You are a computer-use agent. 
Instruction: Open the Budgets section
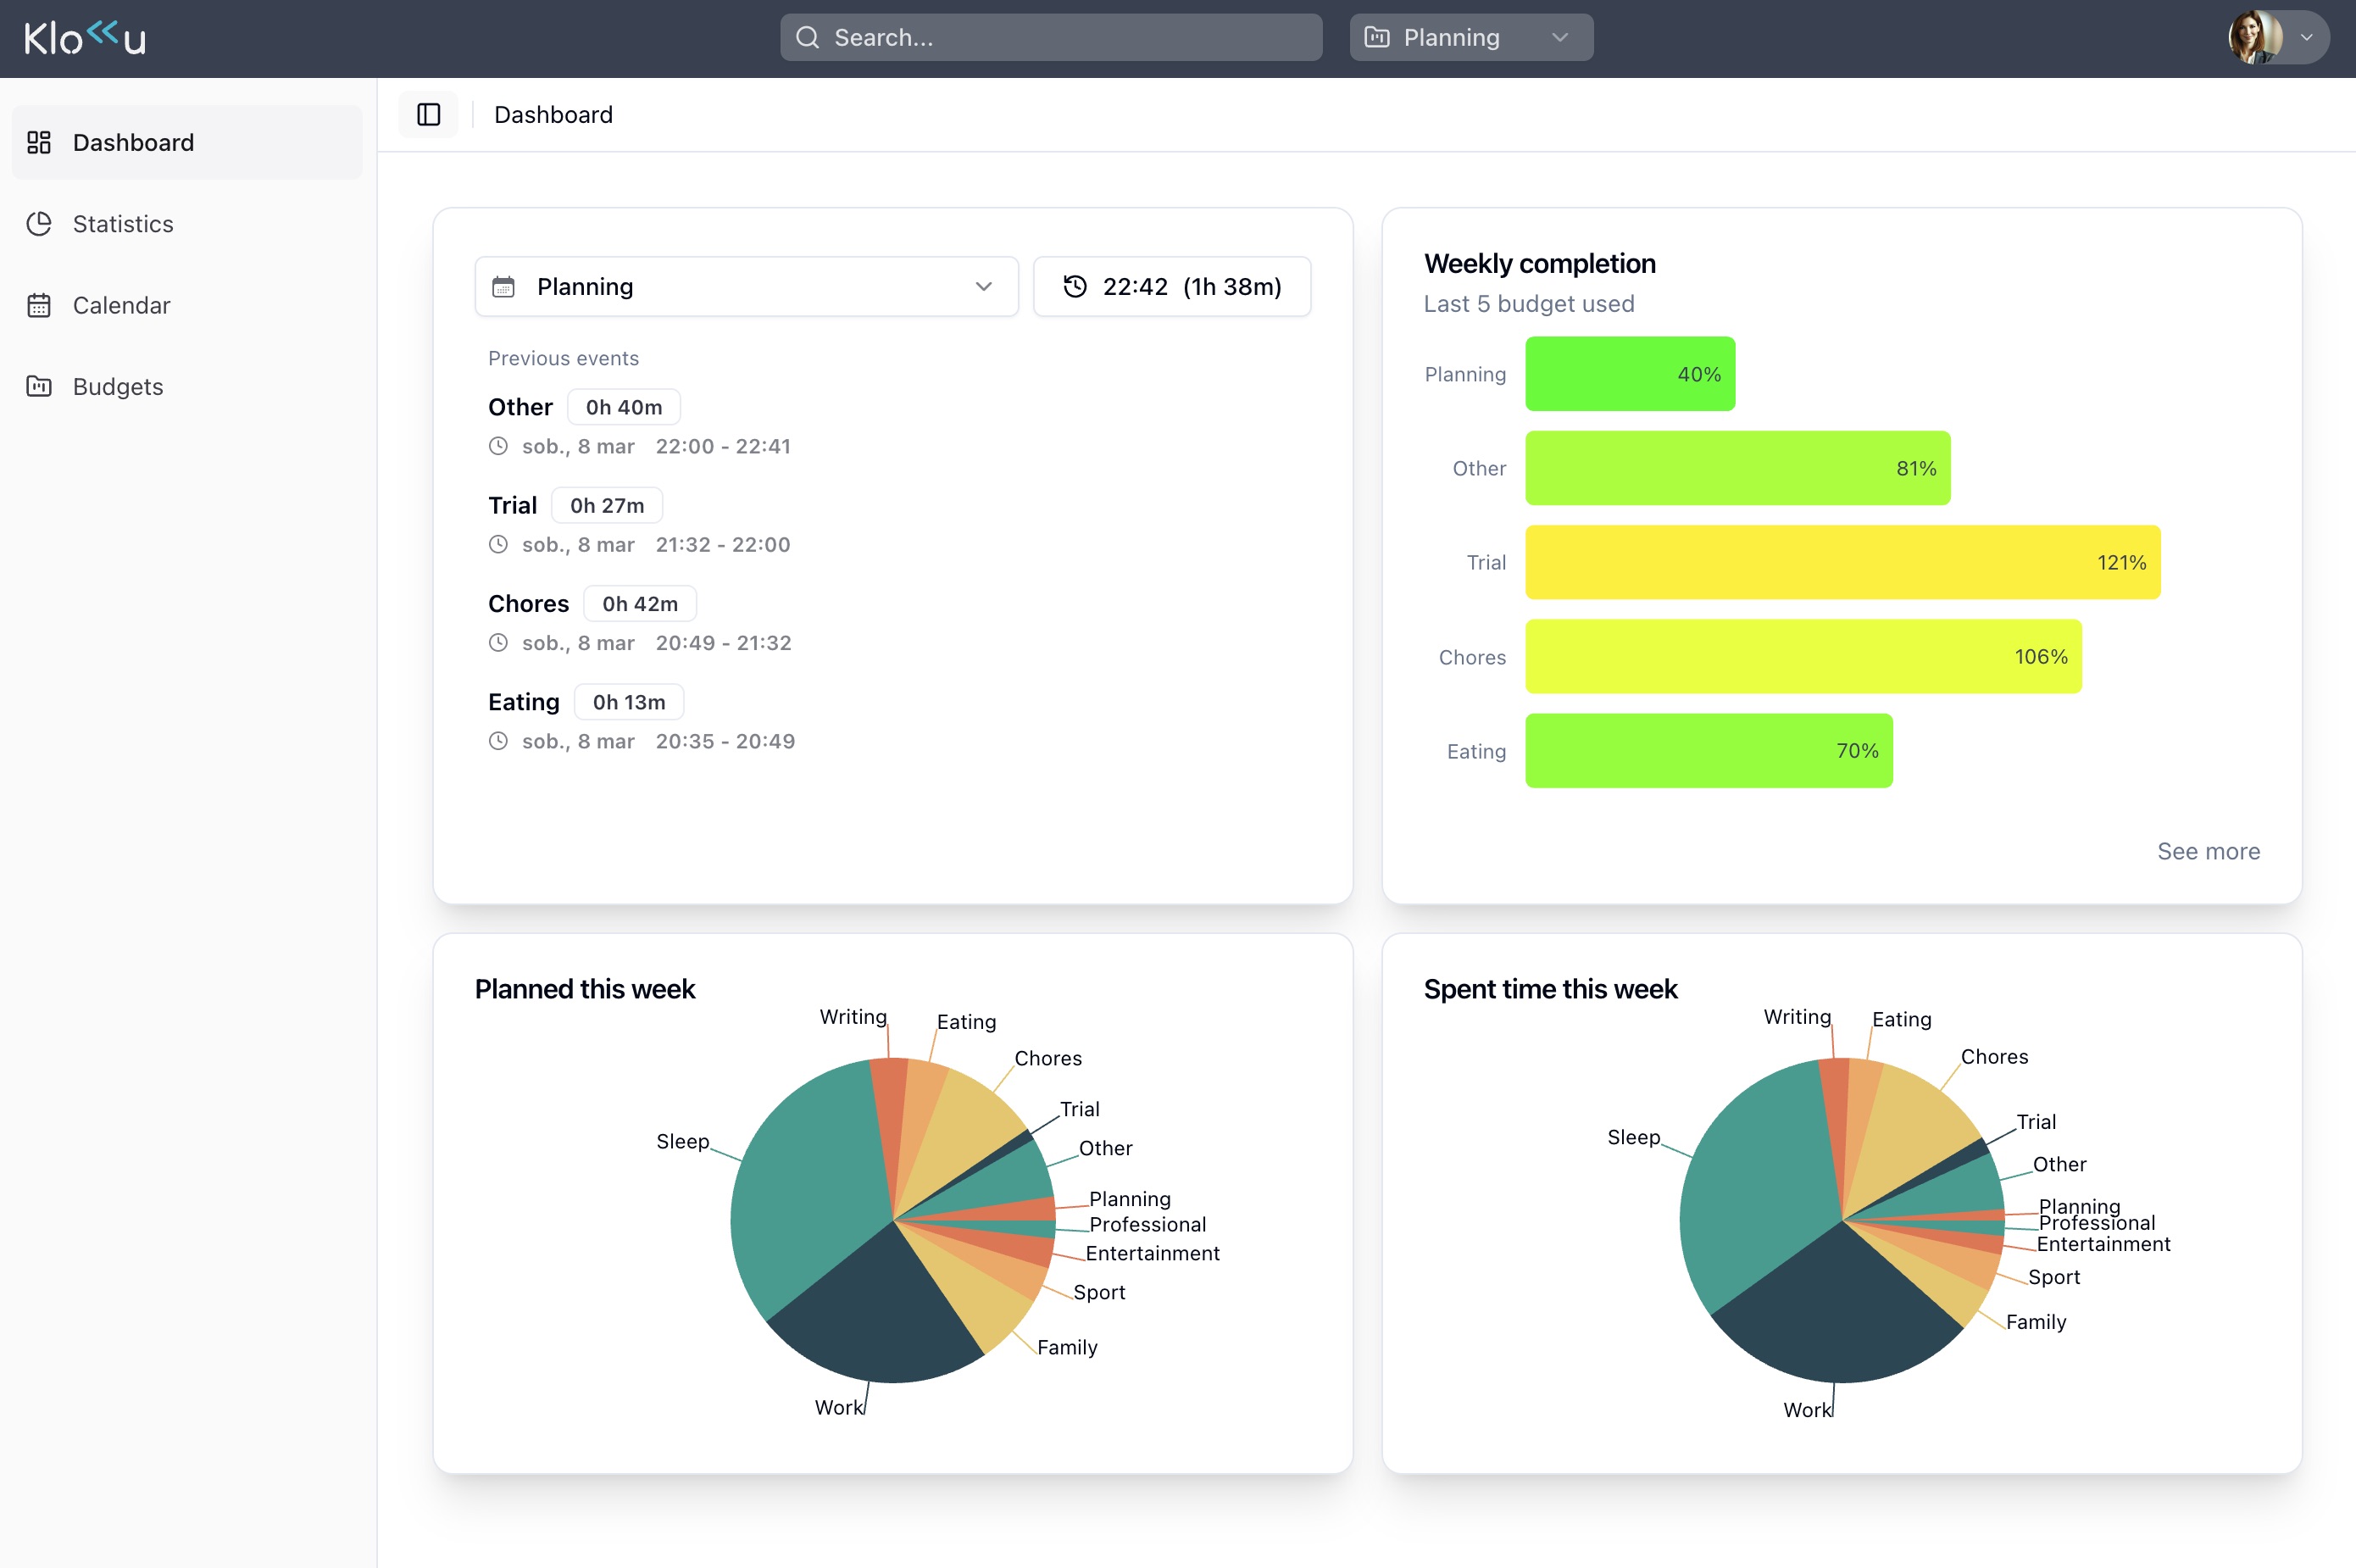click(117, 386)
